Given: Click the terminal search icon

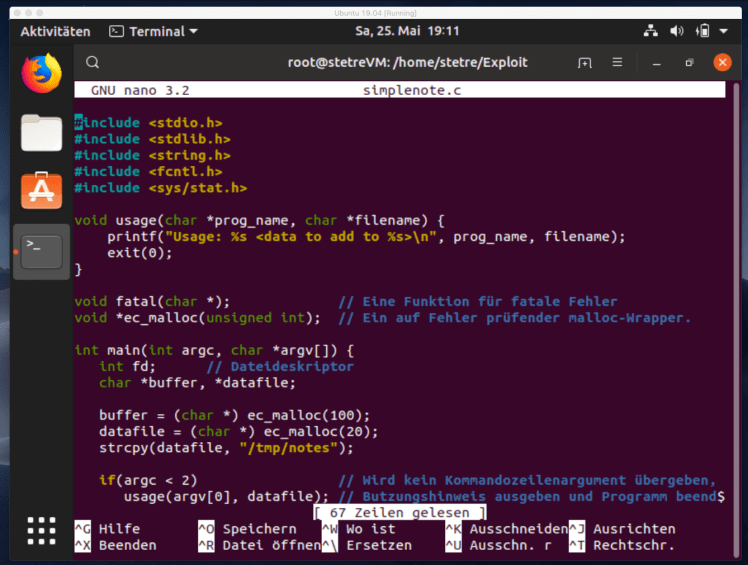Looking at the screenshot, I should coord(92,62).
